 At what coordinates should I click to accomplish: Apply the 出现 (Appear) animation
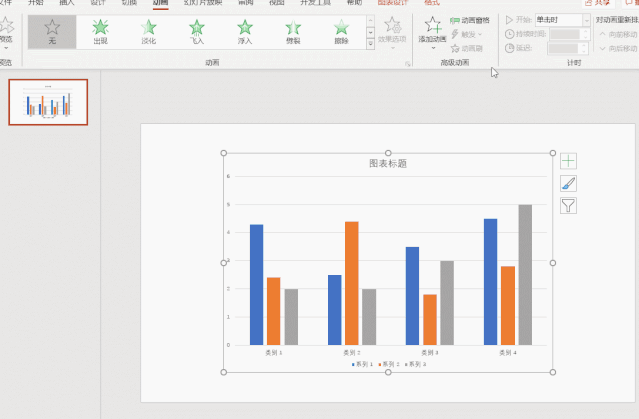pyautogui.click(x=100, y=32)
